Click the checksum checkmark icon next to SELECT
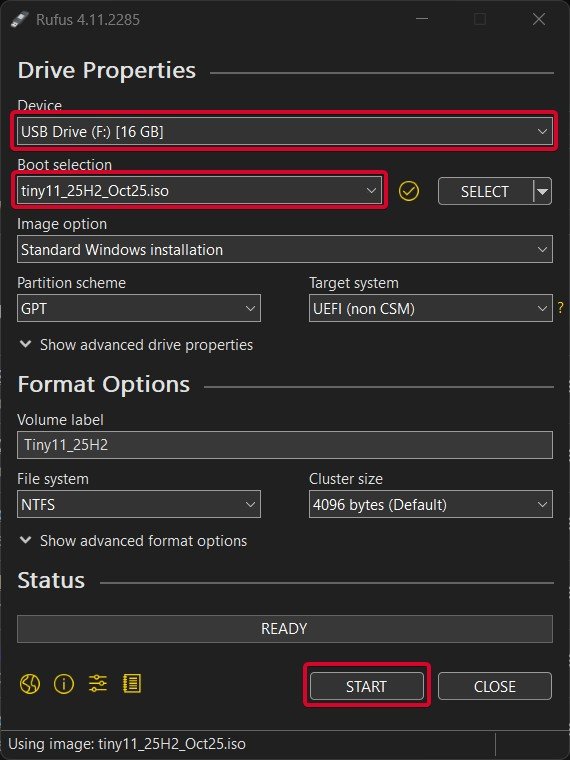This screenshot has height=760, width=570. (409, 191)
